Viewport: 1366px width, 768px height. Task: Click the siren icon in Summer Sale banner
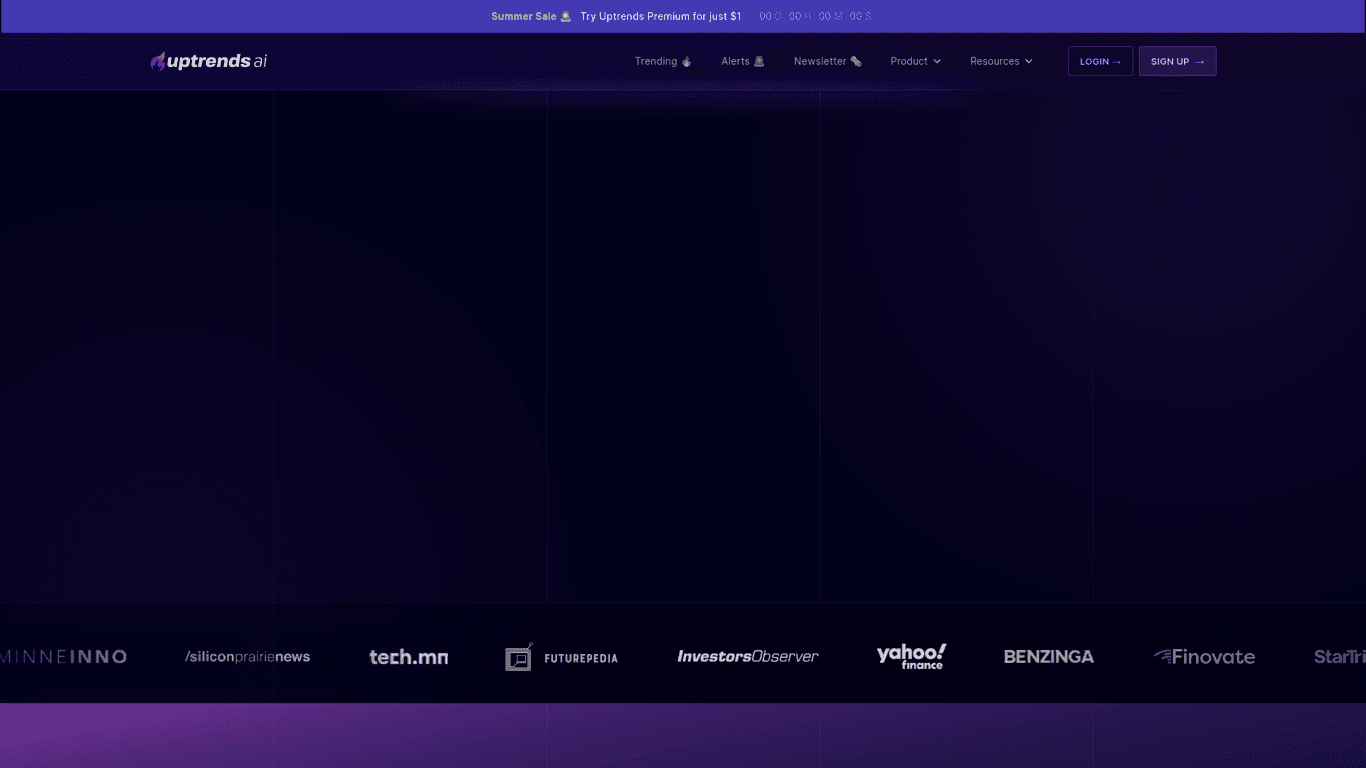pos(566,17)
